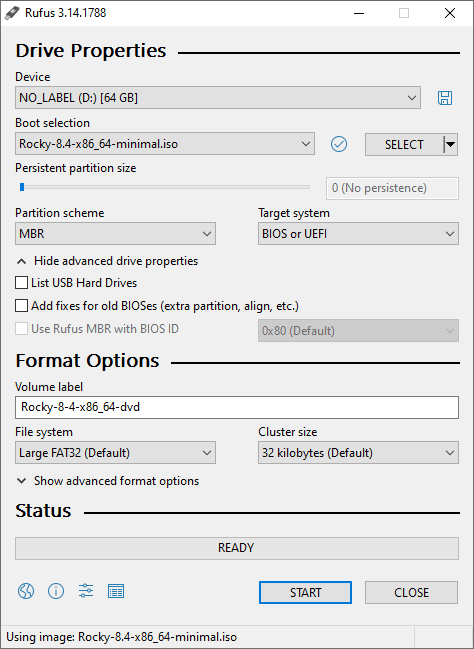Click the checksum checkmark circle icon

point(339,144)
